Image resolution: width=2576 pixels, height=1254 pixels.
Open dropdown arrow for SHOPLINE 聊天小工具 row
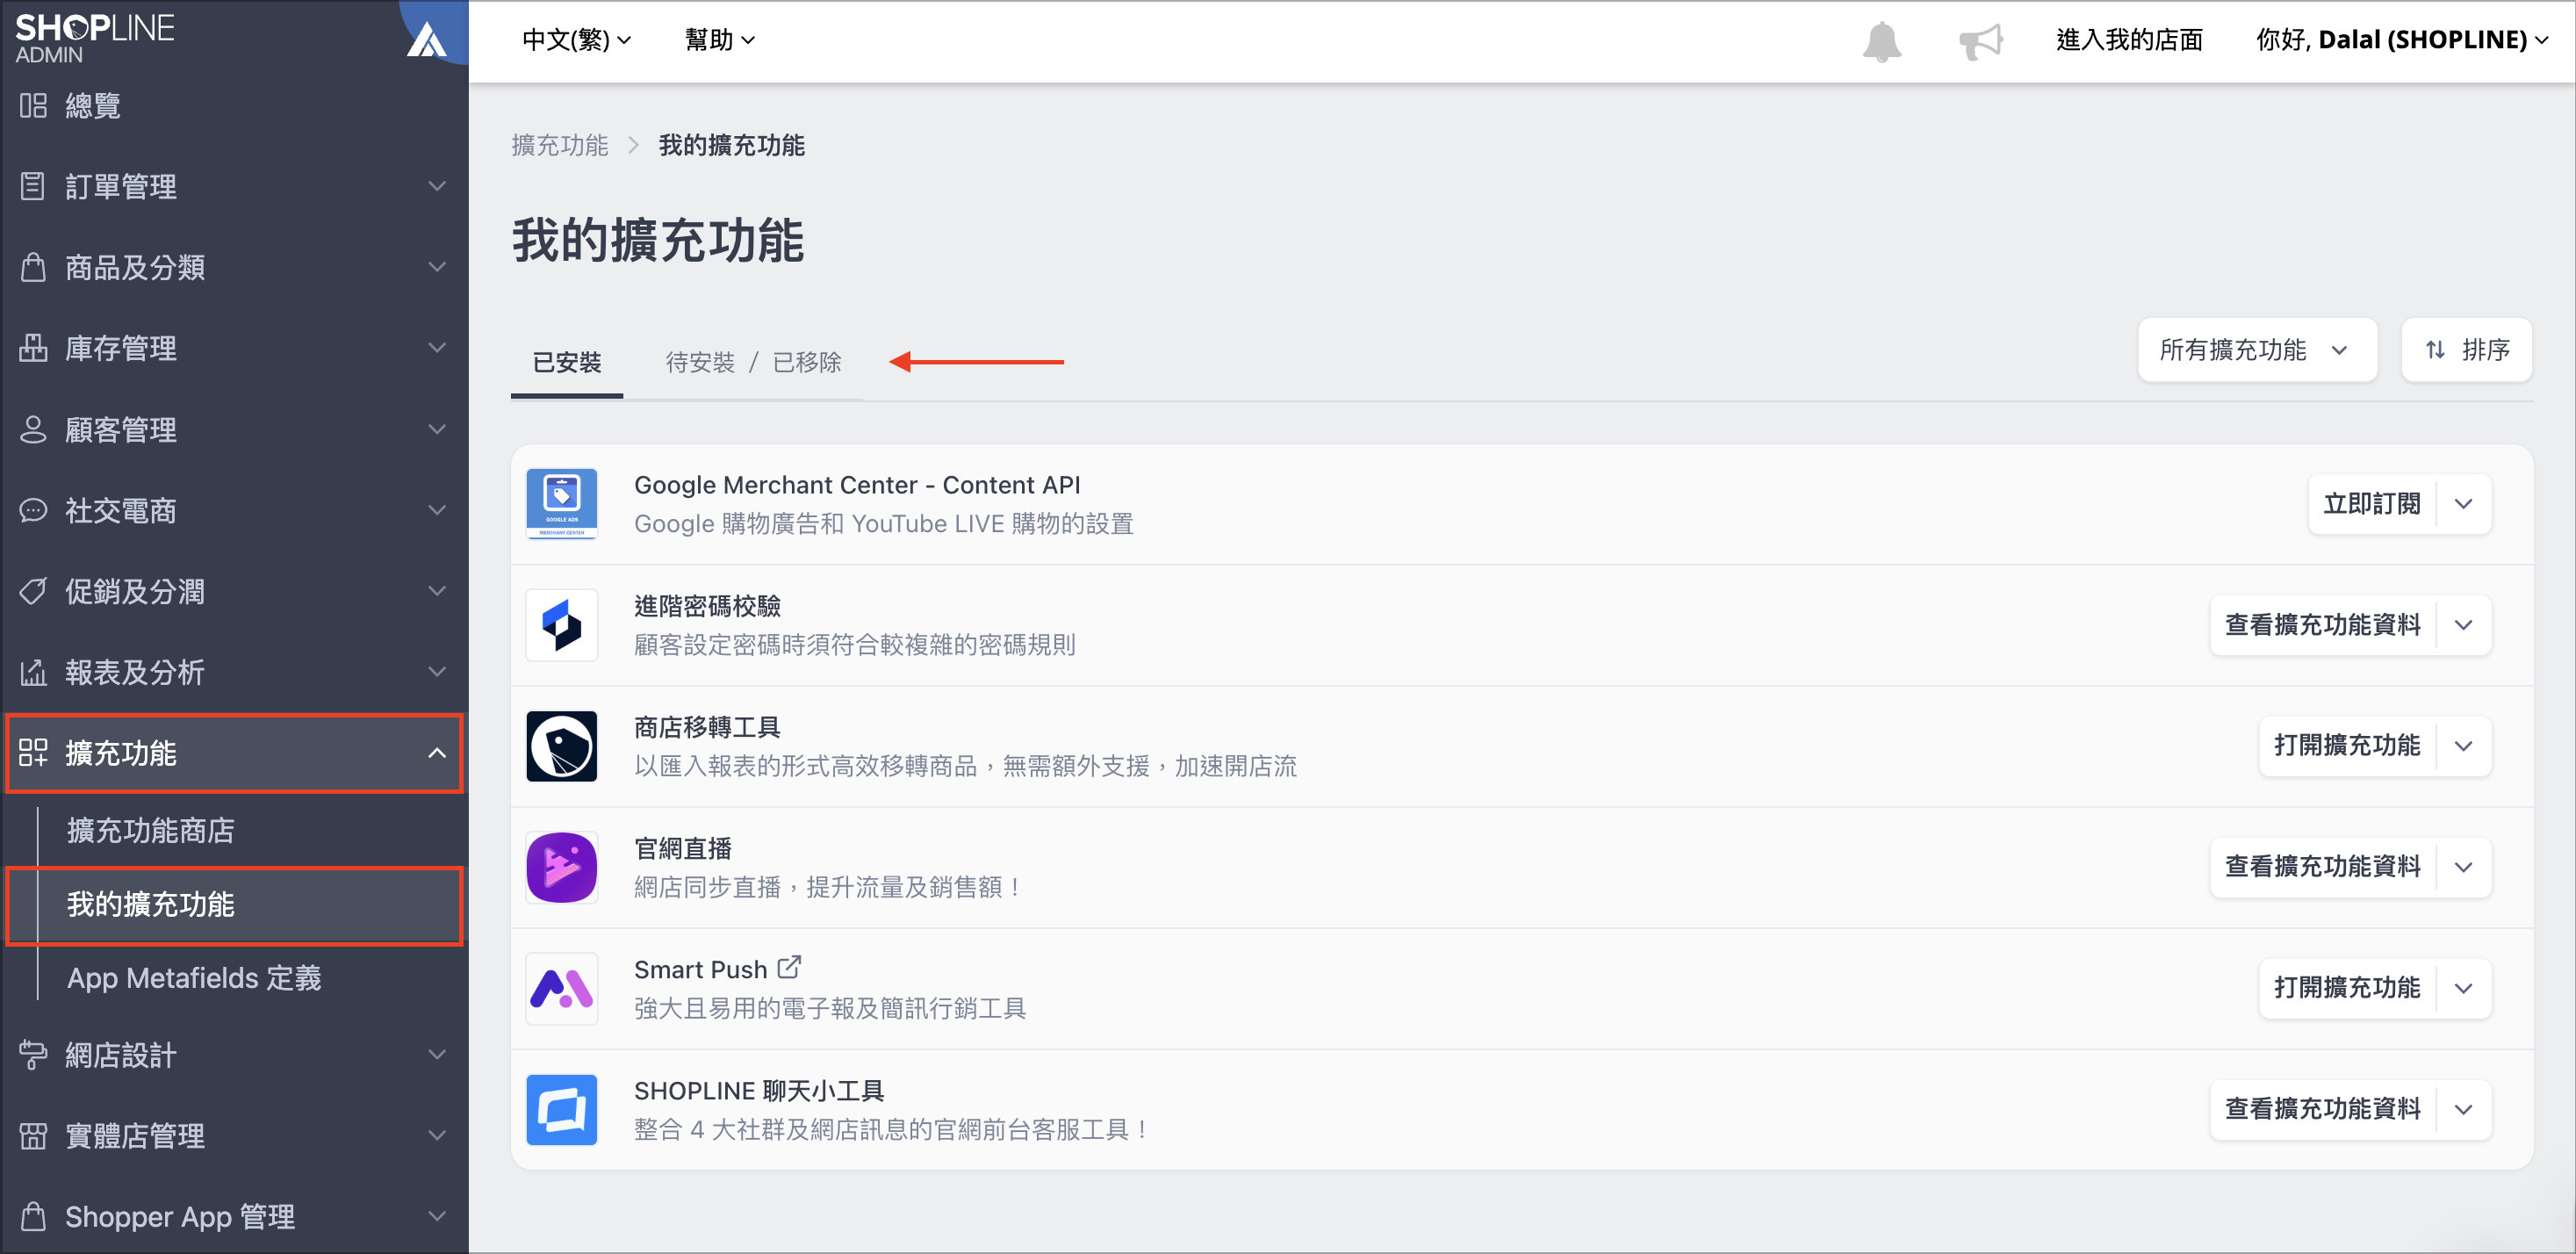pos(2463,1109)
